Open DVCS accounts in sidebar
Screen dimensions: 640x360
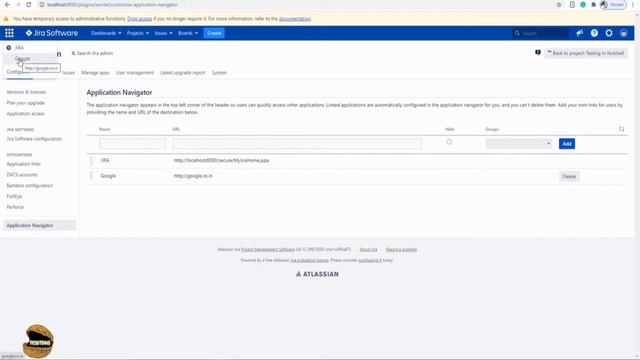tap(22, 175)
